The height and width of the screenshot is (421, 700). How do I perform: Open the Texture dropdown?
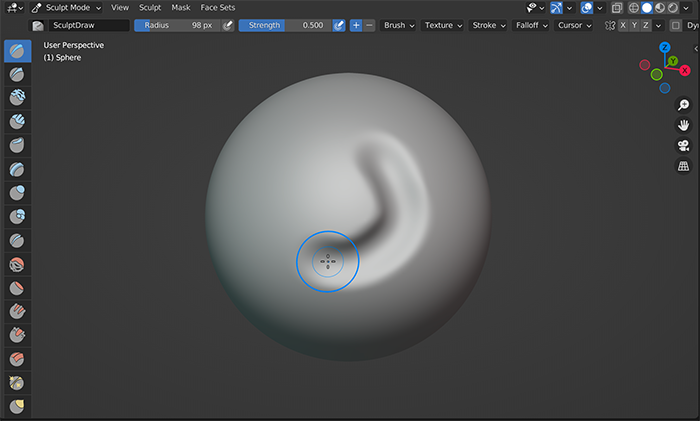coord(443,25)
